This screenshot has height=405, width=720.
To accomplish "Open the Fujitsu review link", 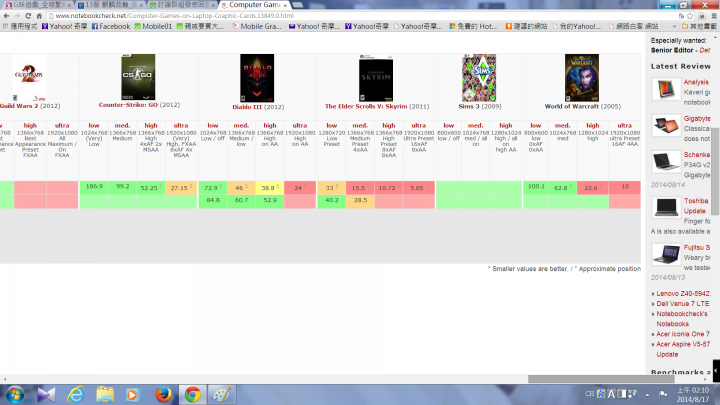I will pos(697,248).
